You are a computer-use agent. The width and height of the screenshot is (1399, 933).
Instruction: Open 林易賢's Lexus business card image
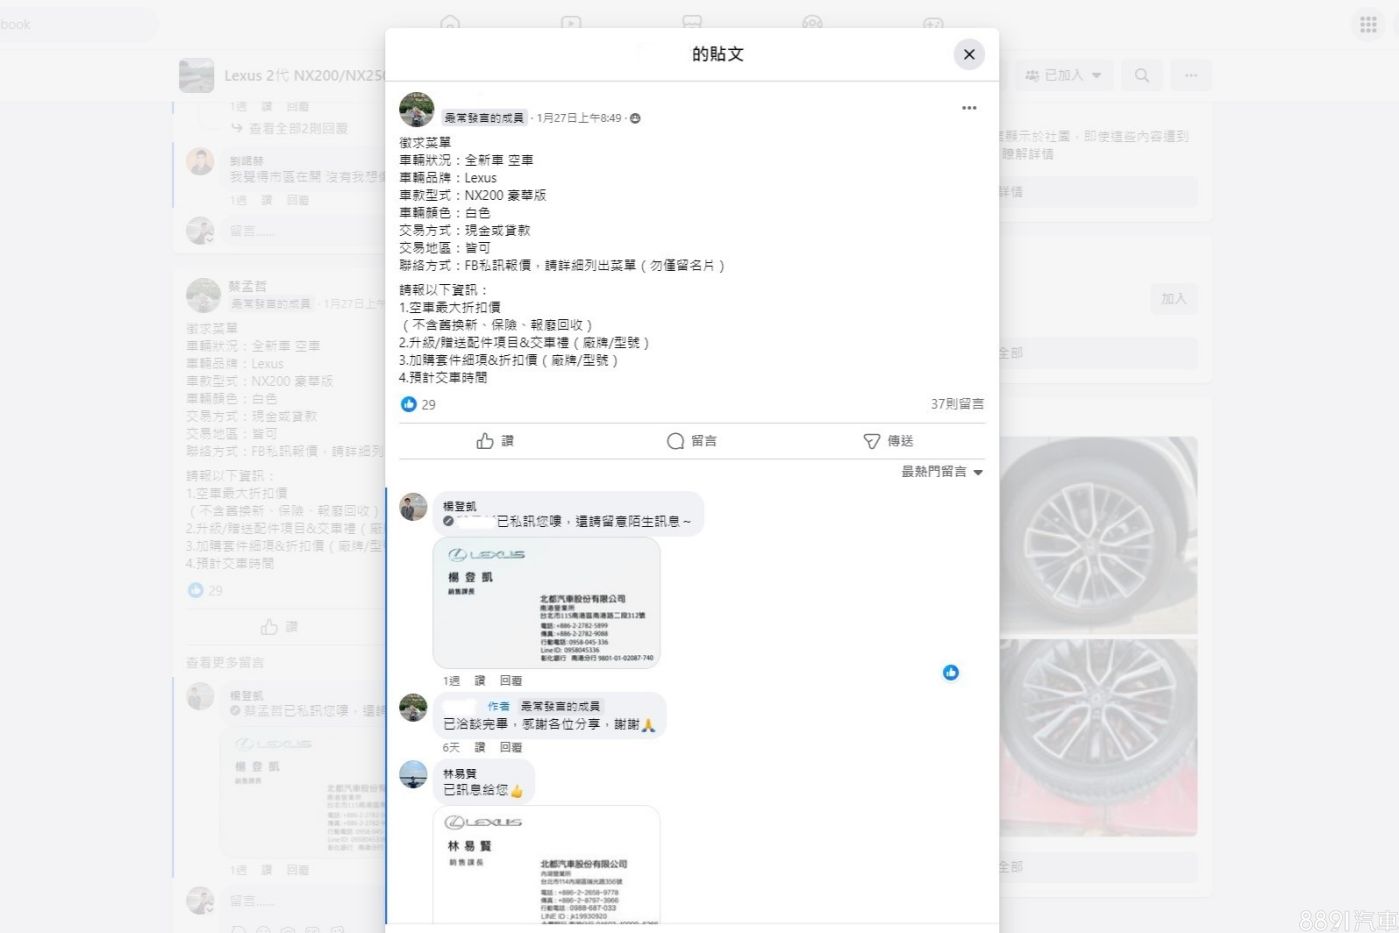click(546, 865)
